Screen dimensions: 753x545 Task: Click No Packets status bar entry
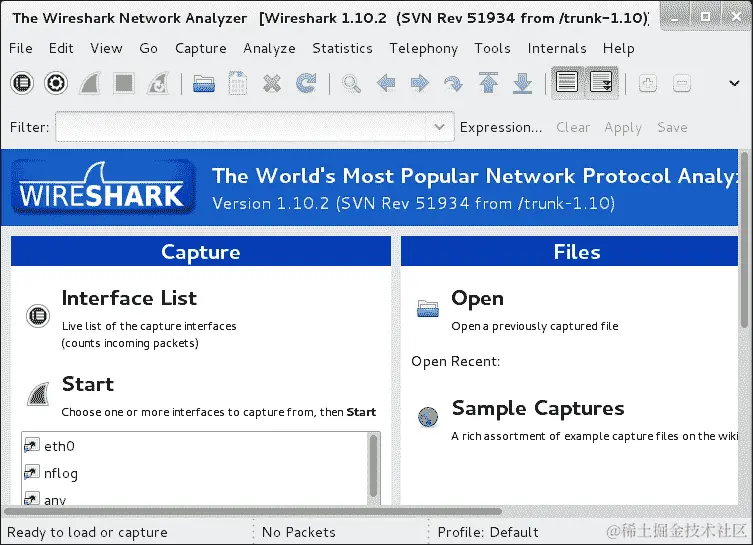click(298, 532)
